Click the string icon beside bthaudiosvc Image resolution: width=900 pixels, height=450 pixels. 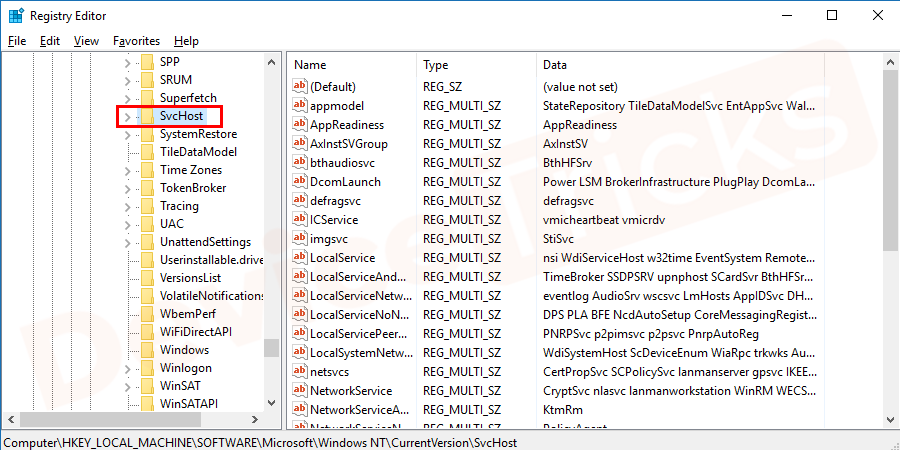coord(300,162)
